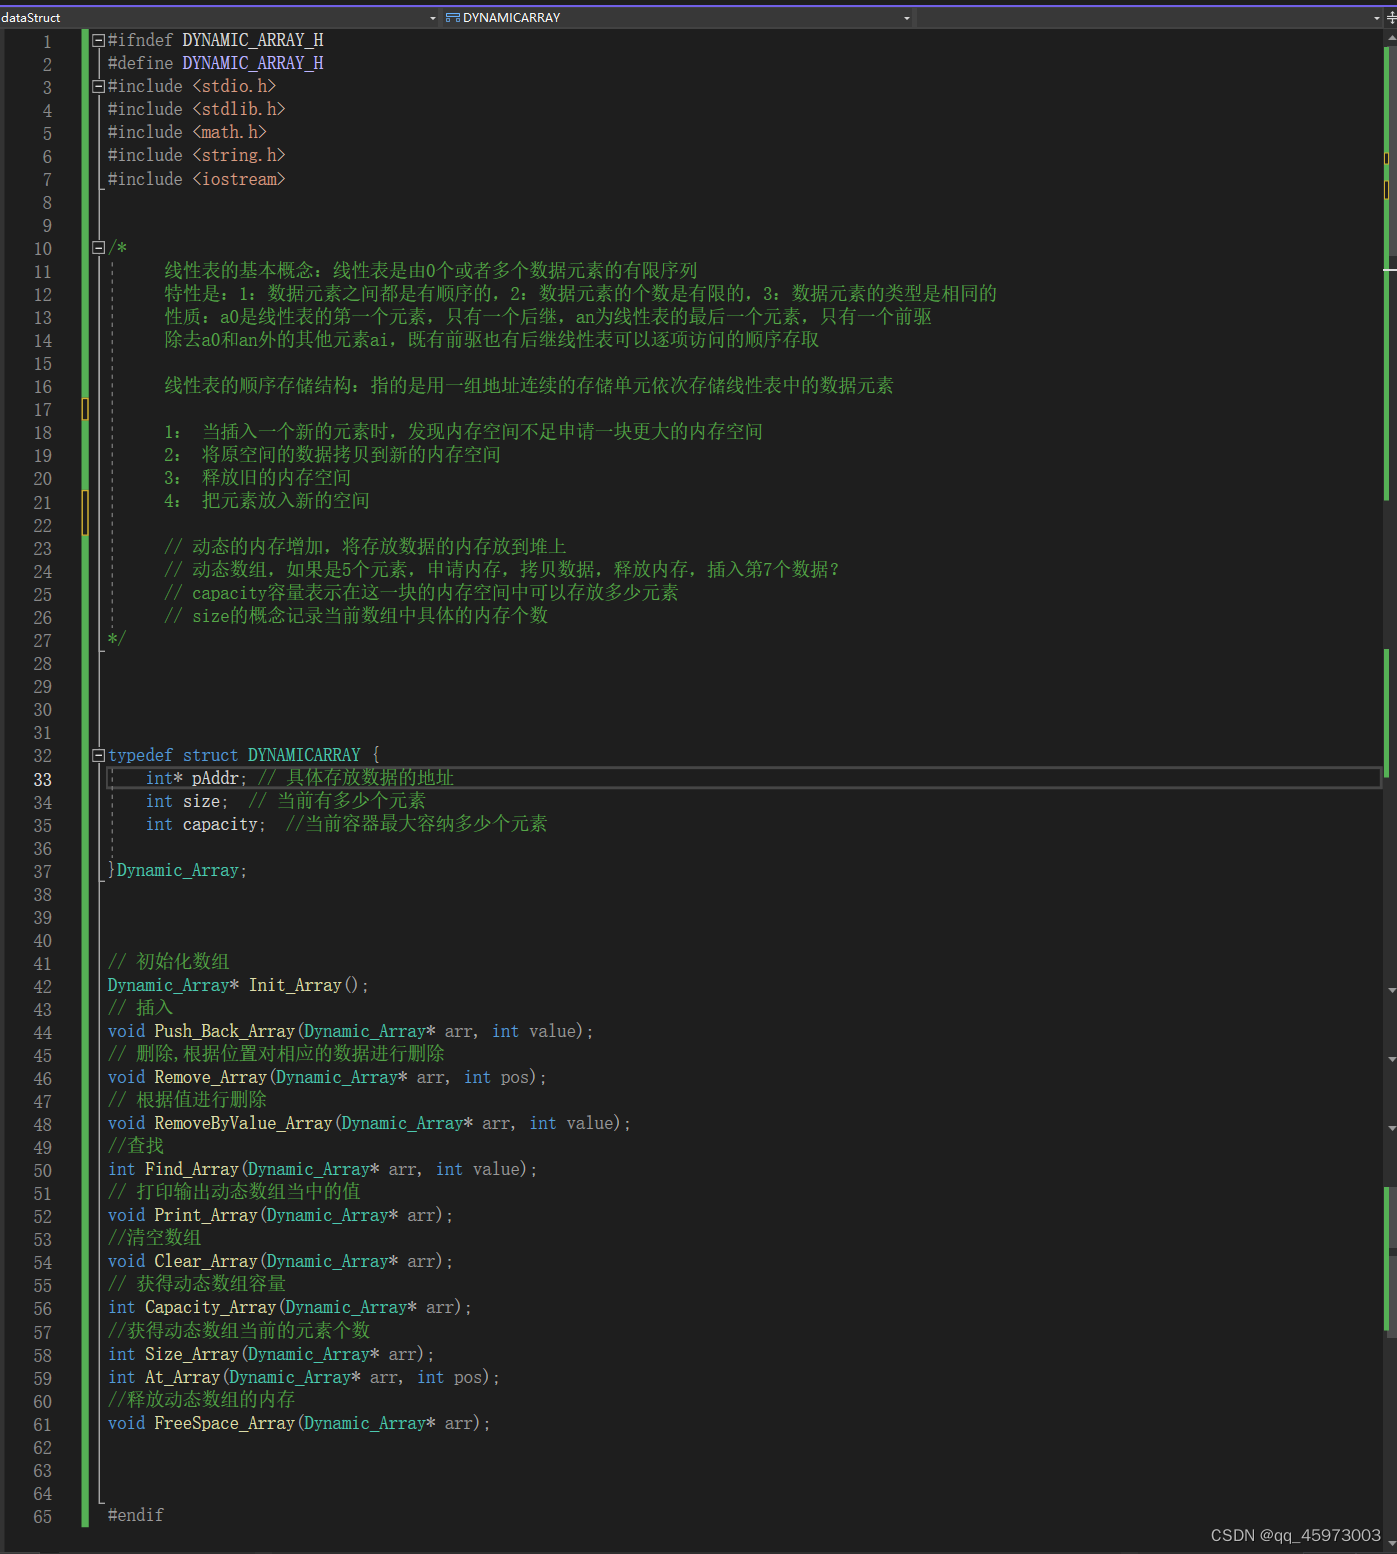
Task: Collapse the #include <stdio.h> region
Action: click(x=98, y=86)
